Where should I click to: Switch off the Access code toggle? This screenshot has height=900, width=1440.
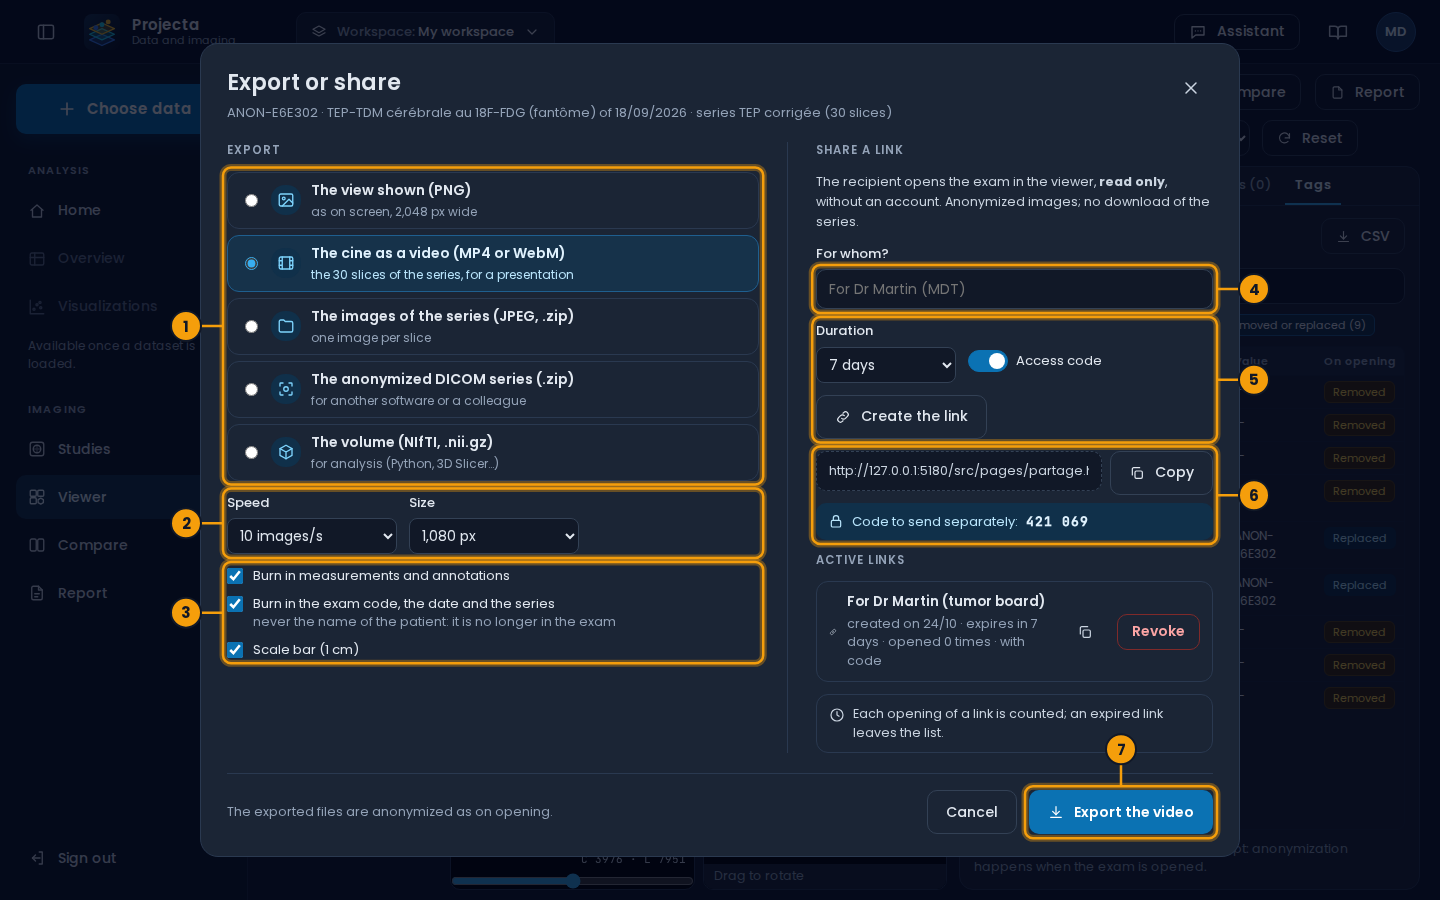coord(987,361)
